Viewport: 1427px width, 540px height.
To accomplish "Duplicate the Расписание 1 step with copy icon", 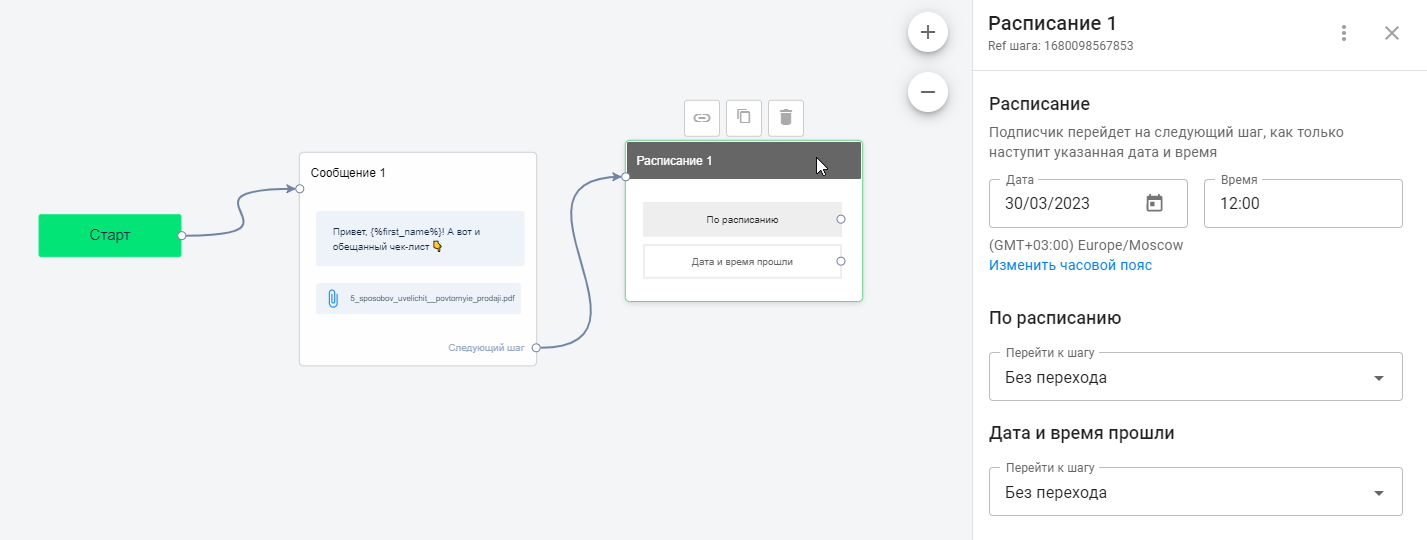I will click(744, 117).
